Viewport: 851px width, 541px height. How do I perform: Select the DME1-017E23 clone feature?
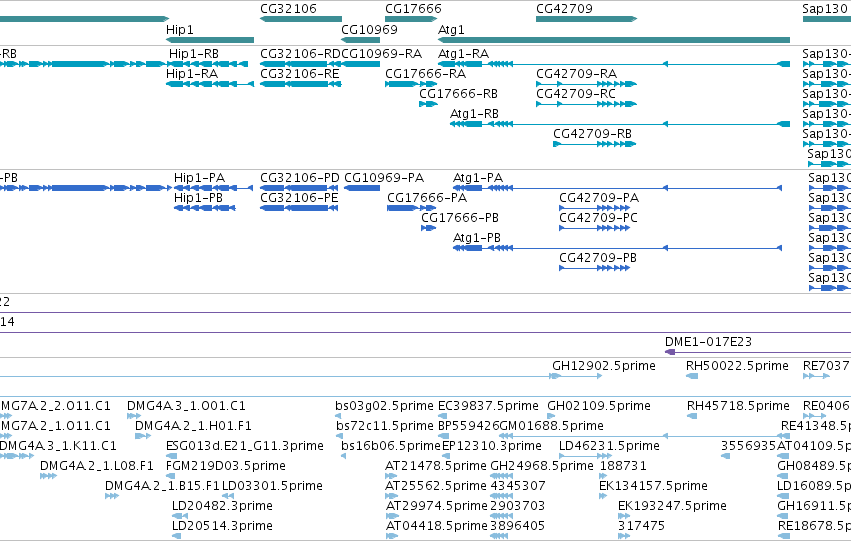pyautogui.click(x=758, y=352)
